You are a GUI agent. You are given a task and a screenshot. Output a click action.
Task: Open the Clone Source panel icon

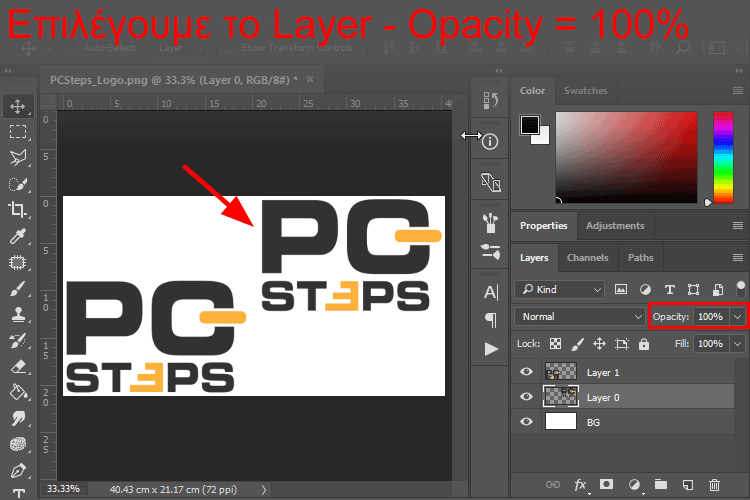pos(490,182)
